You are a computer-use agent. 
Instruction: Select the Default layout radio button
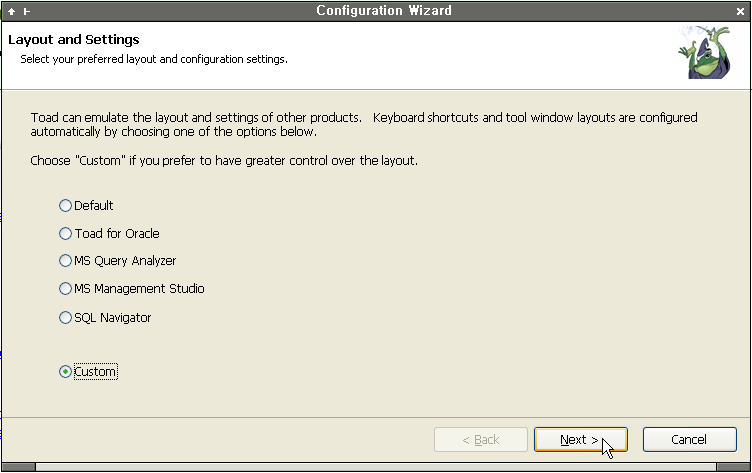65,206
